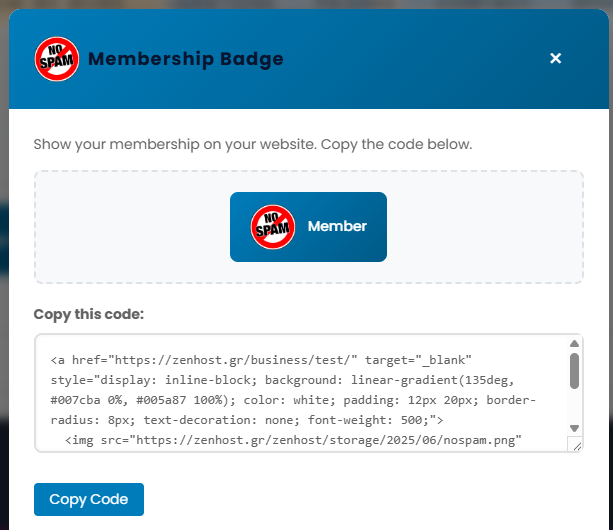Click the text area resize handle
This screenshot has width=613, height=530.
[575, 444]
